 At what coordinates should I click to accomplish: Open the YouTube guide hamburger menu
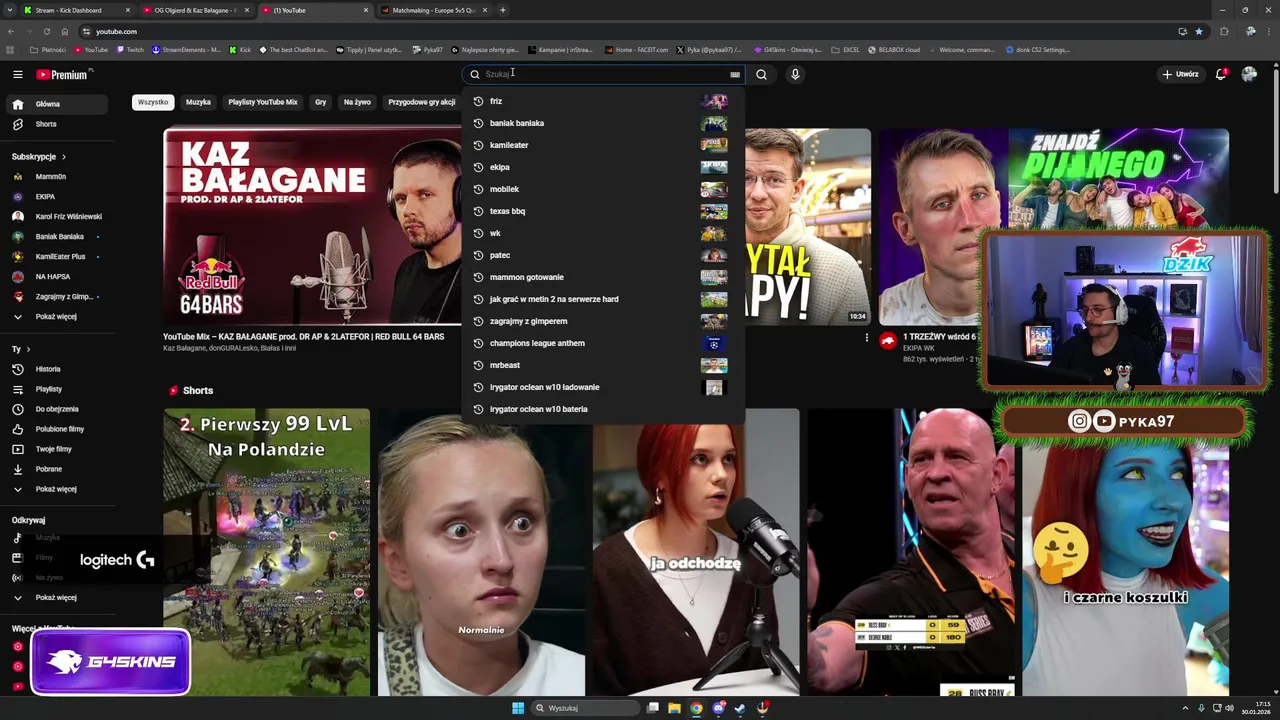(x=17, y=74)
